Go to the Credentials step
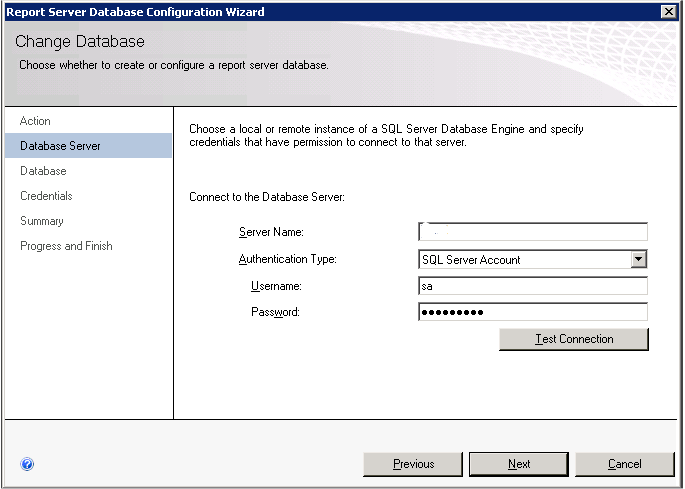Image resolution: width=685 pixels, height=489 pixels. click(x=46, y=196)
